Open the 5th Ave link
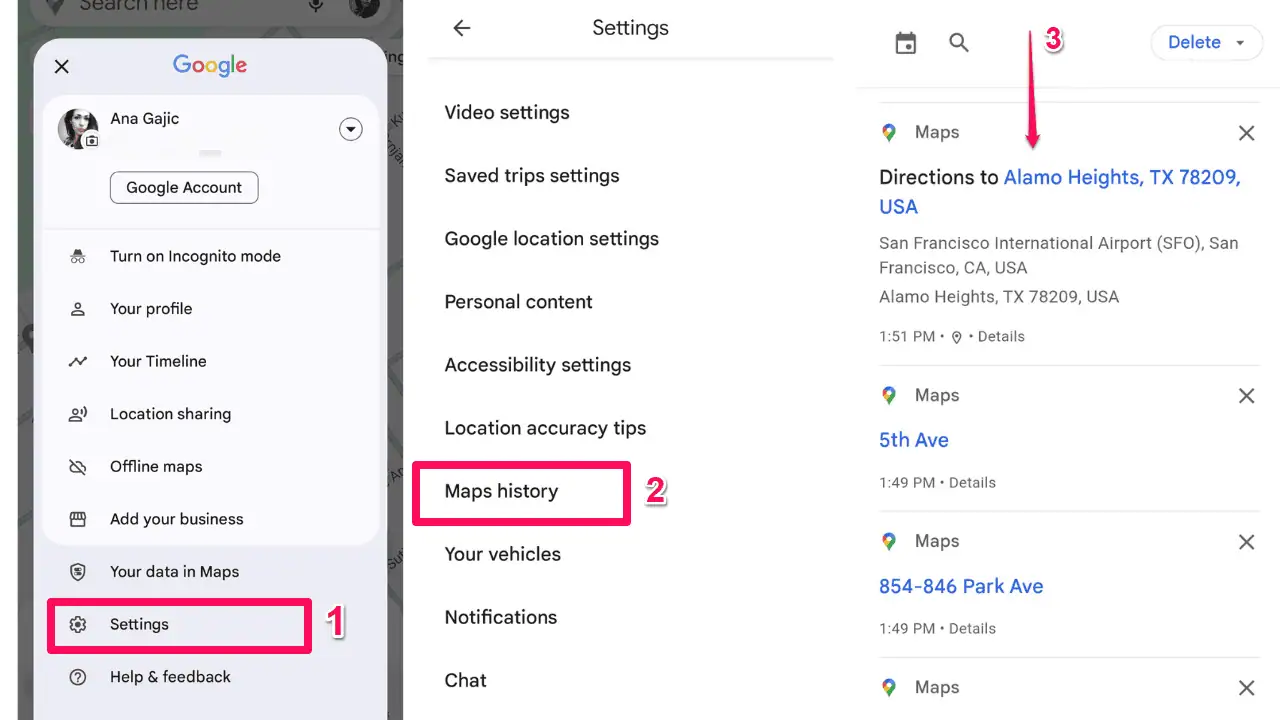 (914, 440)
